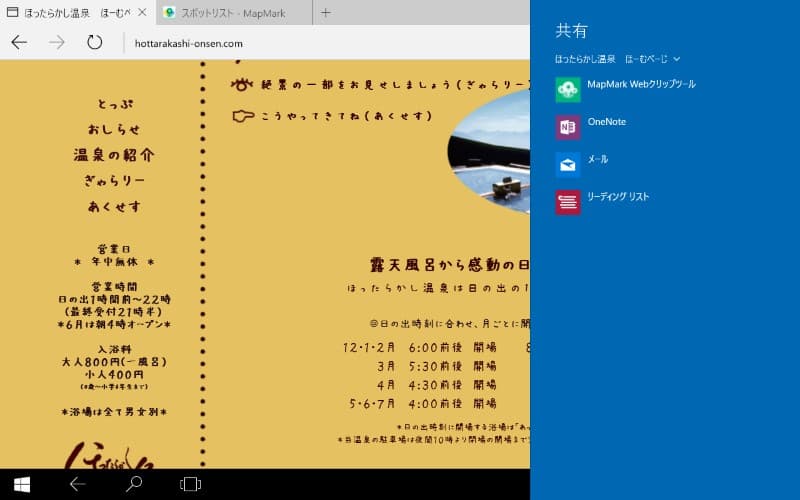Viewport: 800px width, 500px height.
Task: Open the Windows Start menu
Action: coord(21,484)
